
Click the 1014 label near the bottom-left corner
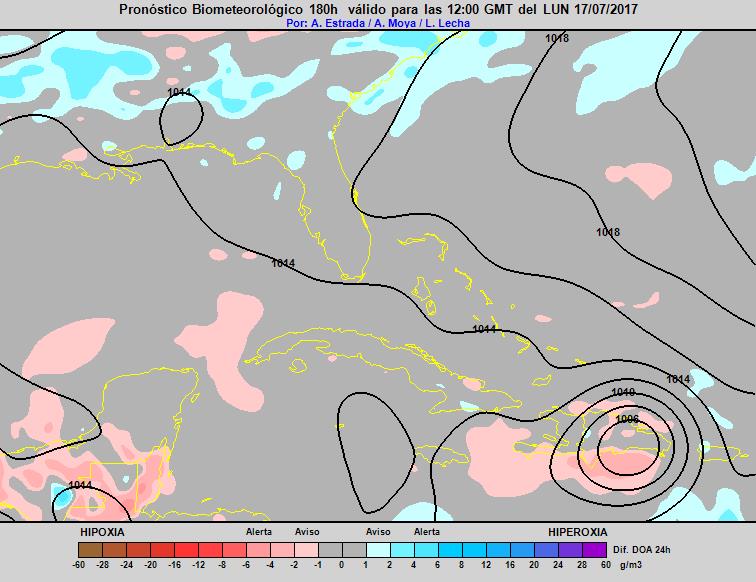tap(80, 485)
